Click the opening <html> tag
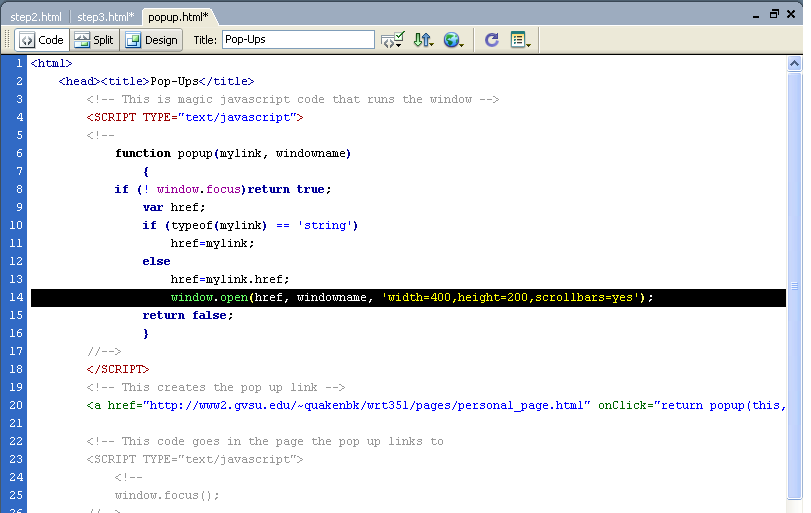Screen dimensions: 811x513 tap(51, 64)
